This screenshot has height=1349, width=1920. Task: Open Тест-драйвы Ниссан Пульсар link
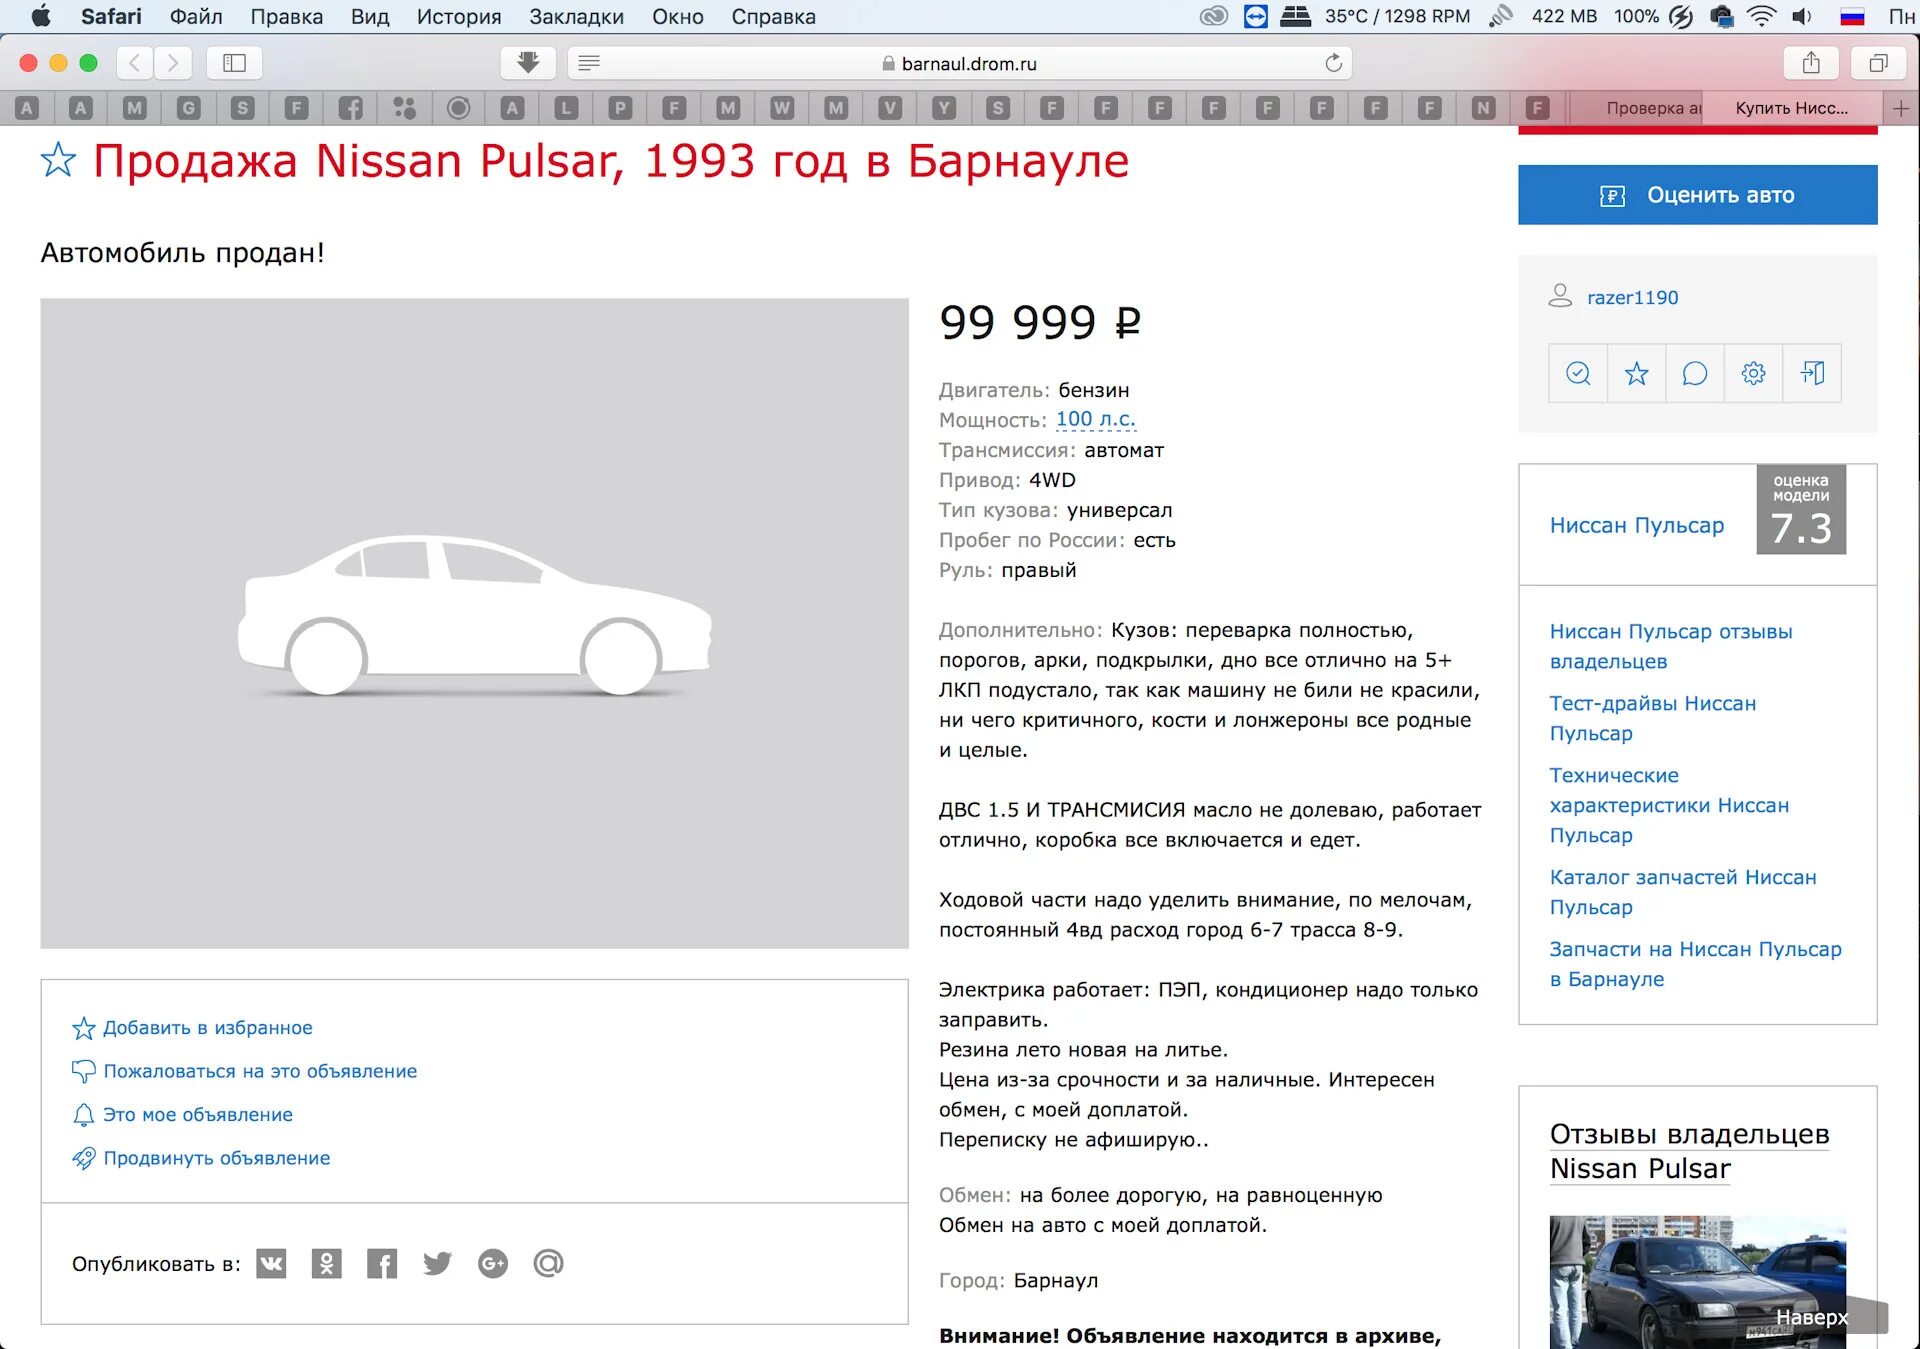tap(1653, 718)
